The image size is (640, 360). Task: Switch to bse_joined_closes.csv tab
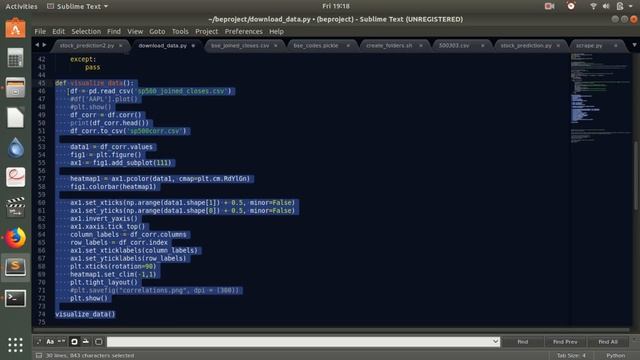click(x=240, y=46)
